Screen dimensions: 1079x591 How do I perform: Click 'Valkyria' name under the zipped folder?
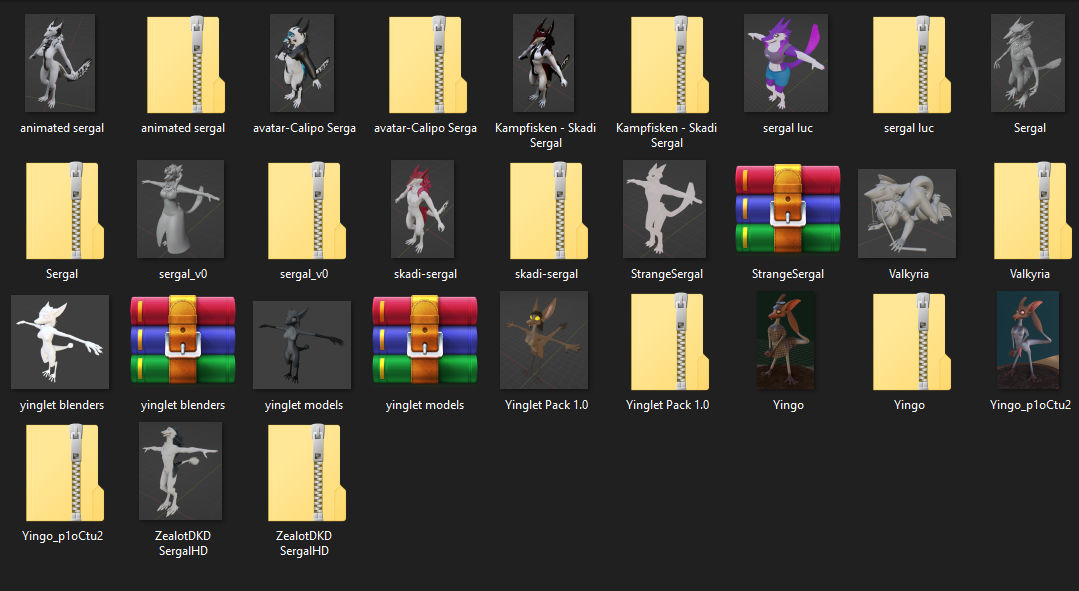(x=1030, y=274)
